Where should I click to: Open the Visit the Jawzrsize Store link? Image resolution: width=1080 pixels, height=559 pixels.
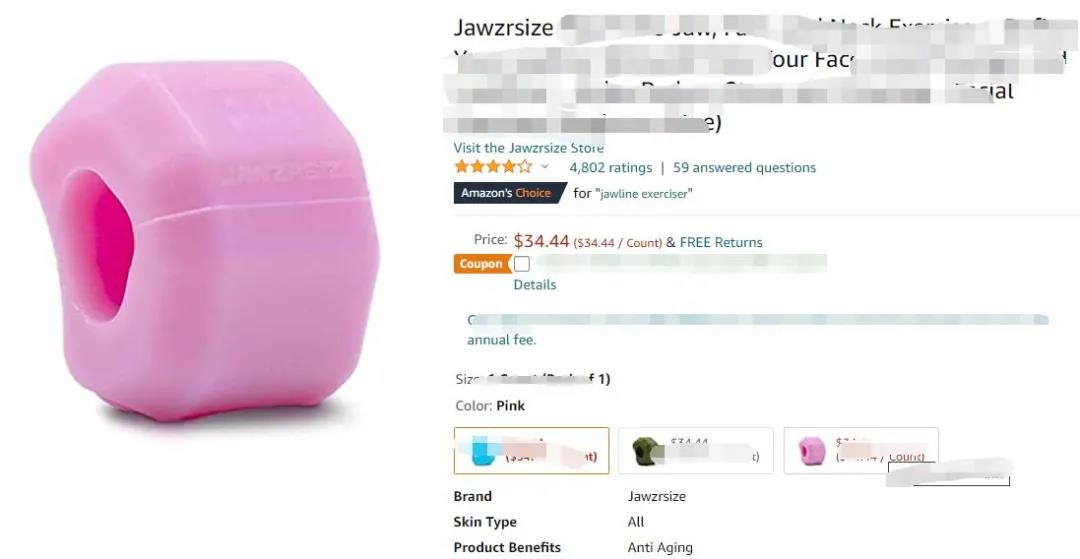pos(528,148)
